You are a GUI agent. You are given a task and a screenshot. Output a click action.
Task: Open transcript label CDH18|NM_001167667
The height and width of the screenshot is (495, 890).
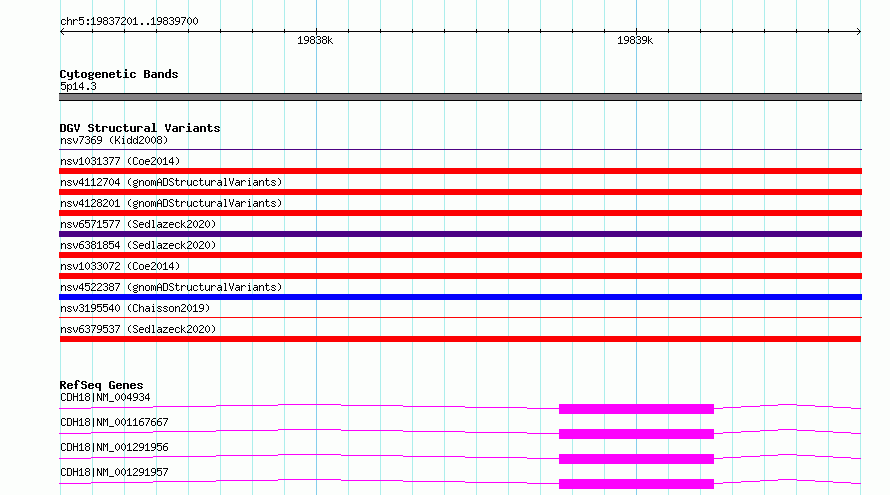click(x=114, y=422)
